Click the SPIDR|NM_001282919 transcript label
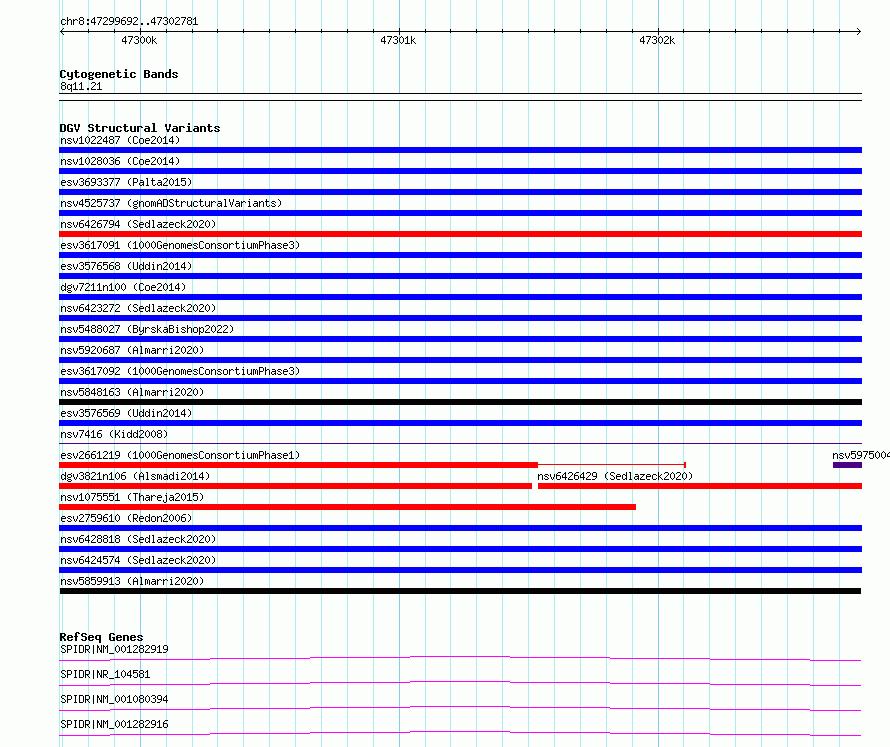The width and height of the screenshot is (890, 747). [114, 649]
